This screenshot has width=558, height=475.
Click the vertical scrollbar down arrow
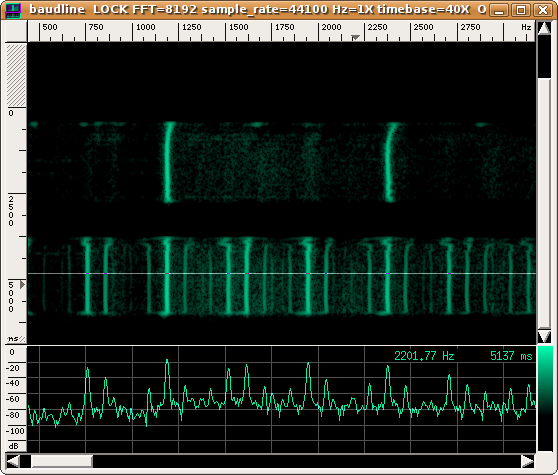[544, 336]
